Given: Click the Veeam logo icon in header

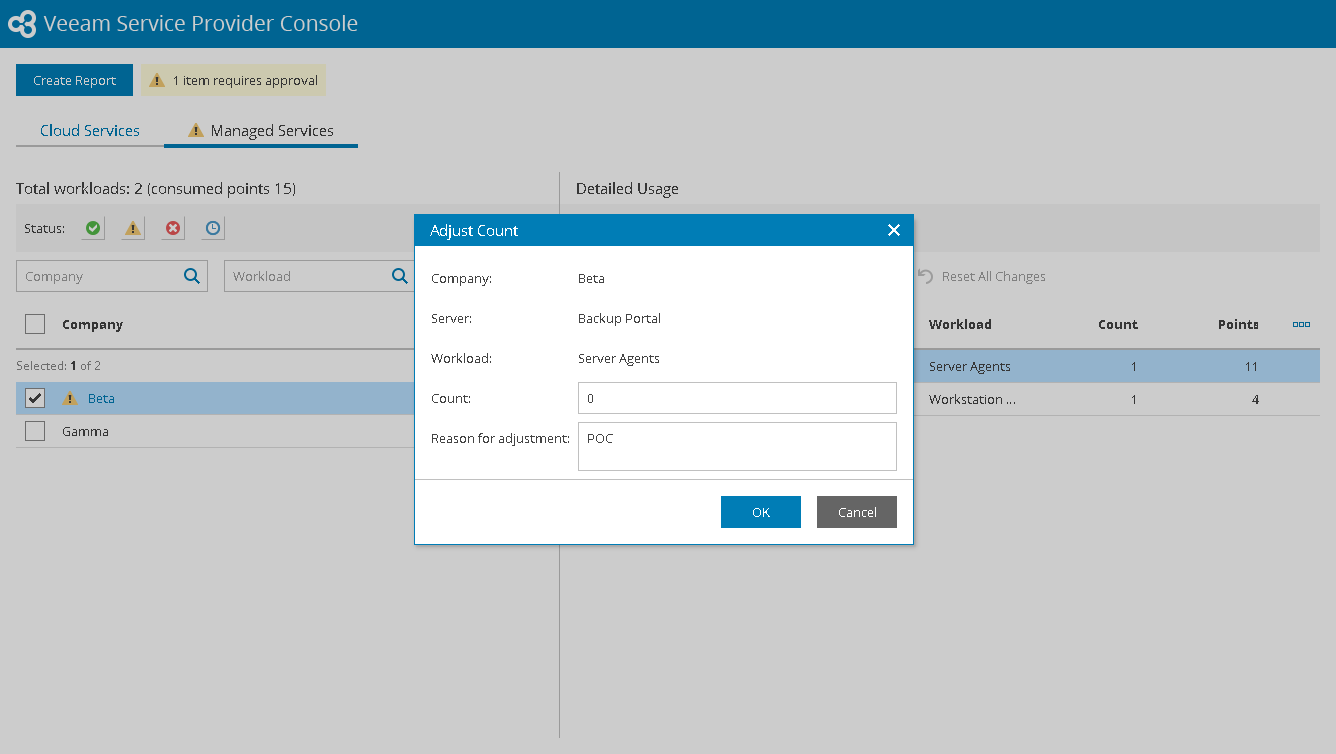Looking at the screenshot, I should pyautogui.click(x=22, y=24).
